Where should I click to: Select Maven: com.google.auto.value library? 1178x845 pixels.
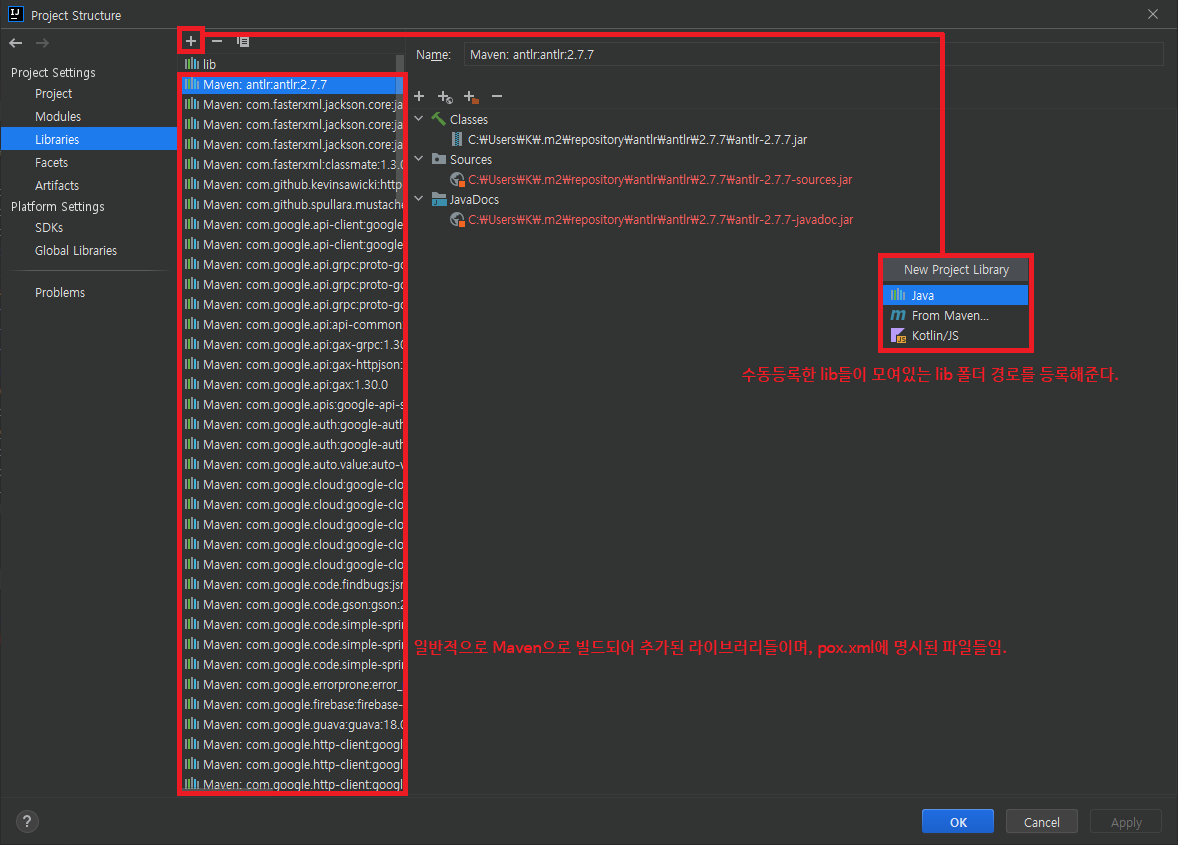pyautogui.click(x=291, y=464)
